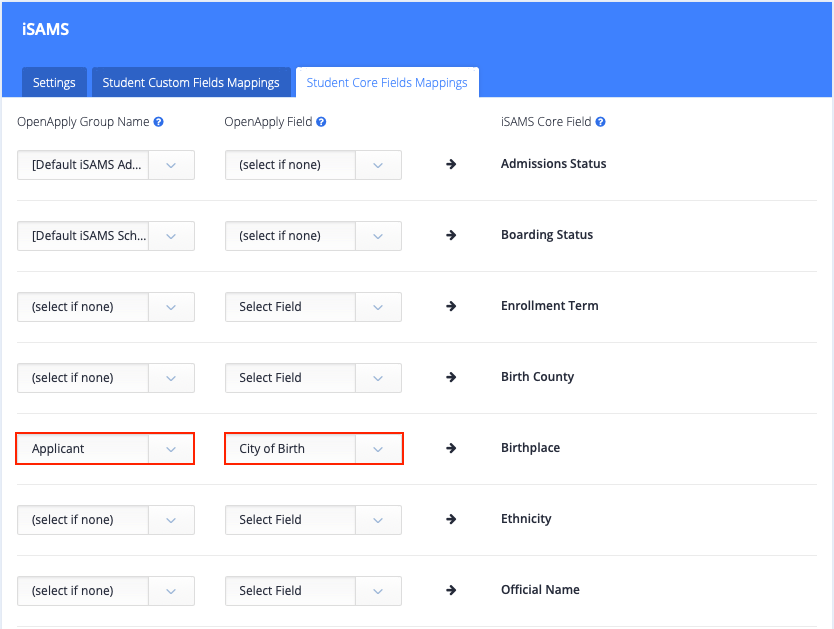Screen dimensions: 834x629
Task: Expand Select Field dropdown for Ethnicity
Action: tap(313, 520)
